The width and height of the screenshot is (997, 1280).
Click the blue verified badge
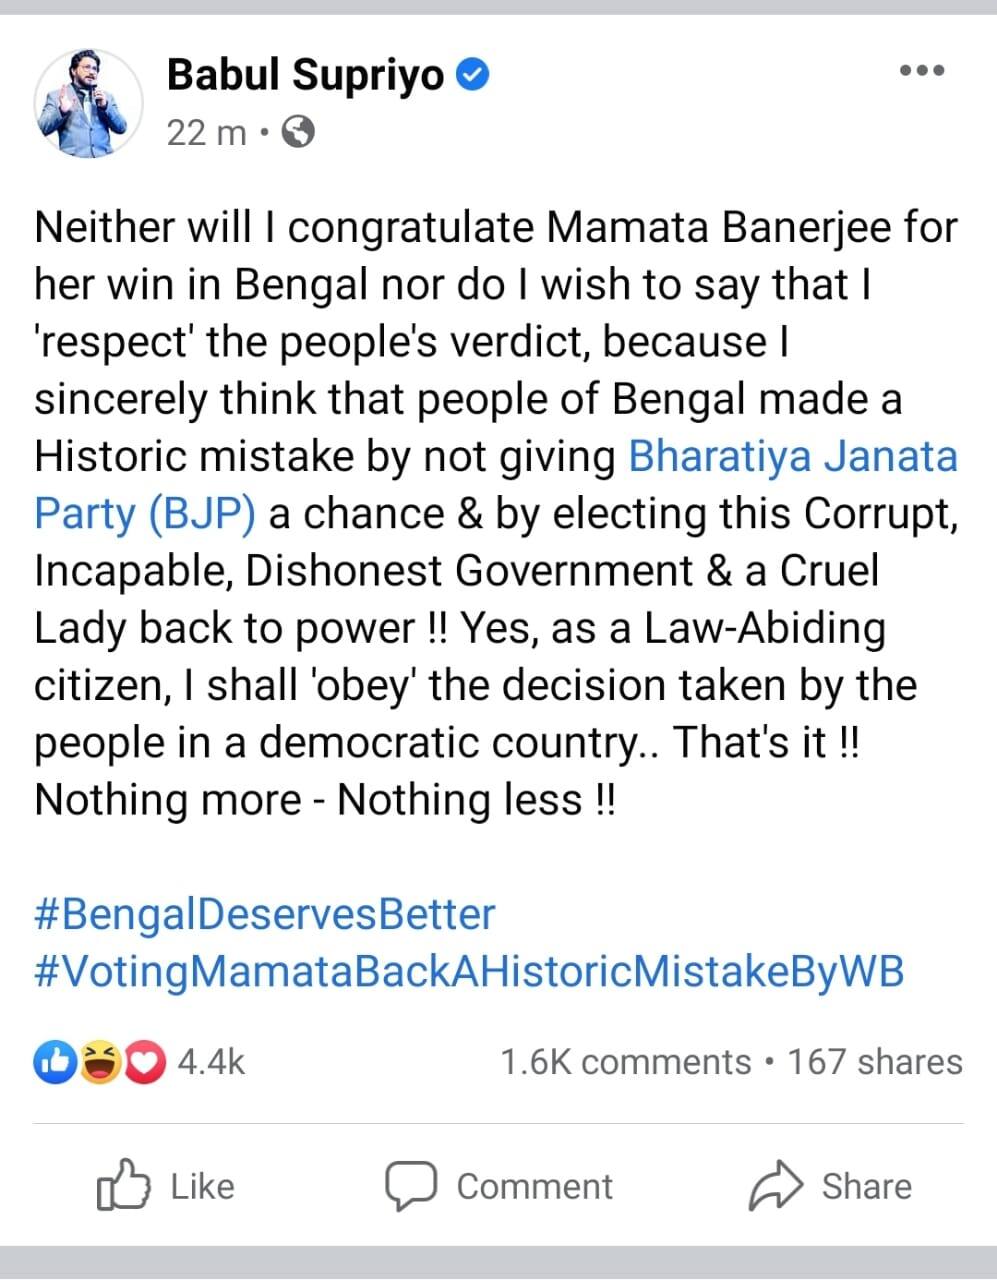coord(472,74)
